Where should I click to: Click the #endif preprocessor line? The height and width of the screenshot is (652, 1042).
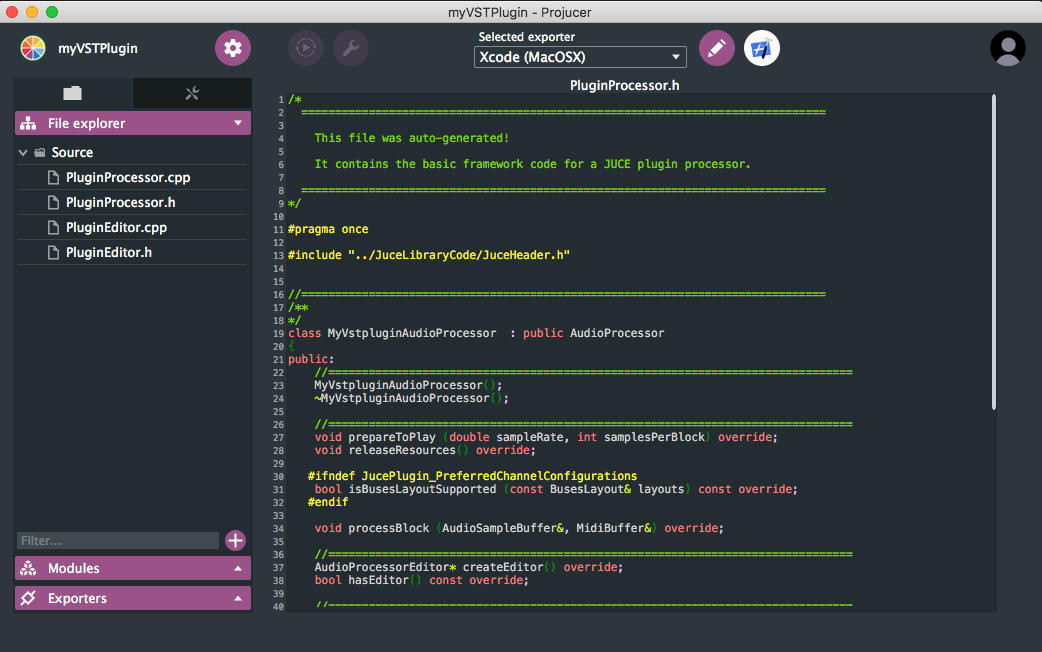point(328,502)
